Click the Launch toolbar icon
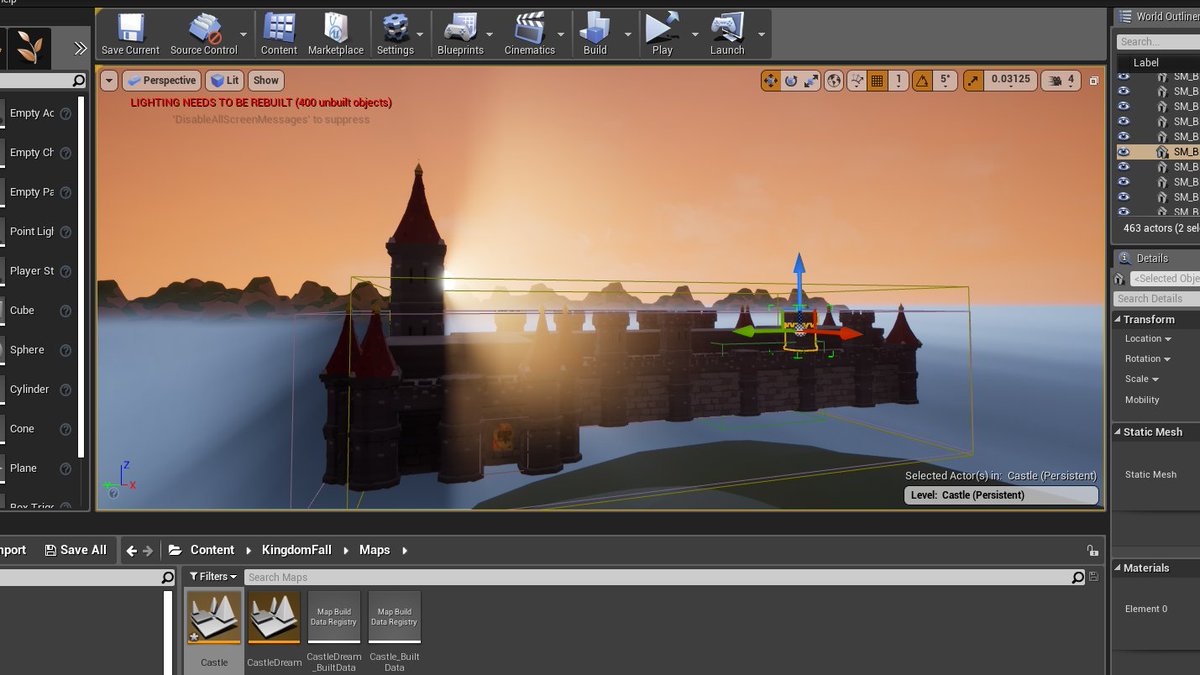Image resolution: width=1200 pixels, height=675 pixels. pyautogui.click(x=727, y=28)
